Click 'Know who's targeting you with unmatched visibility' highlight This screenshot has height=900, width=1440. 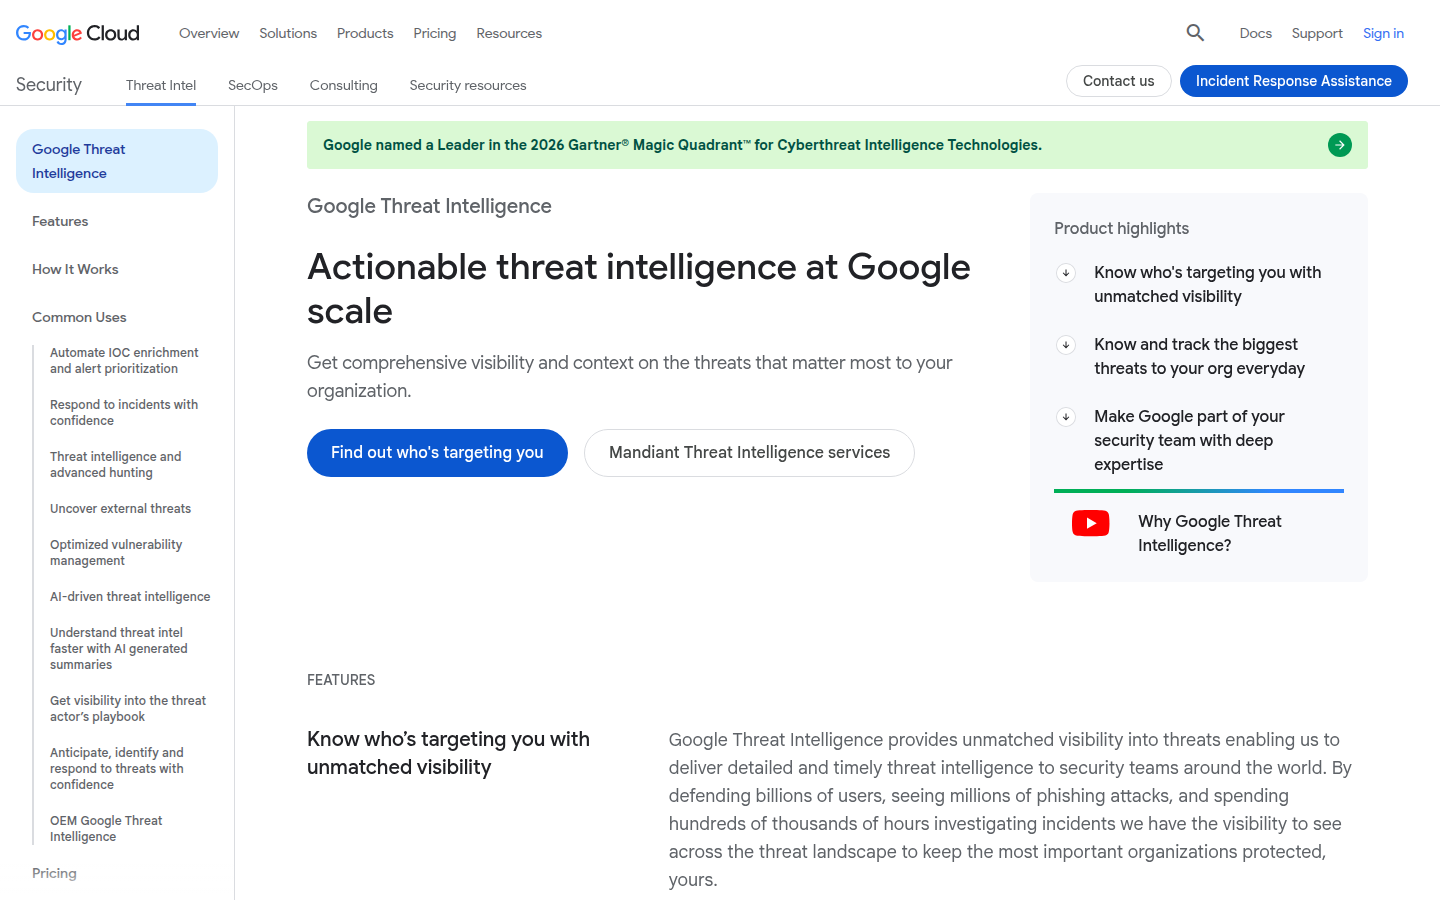coord(1207,285)
